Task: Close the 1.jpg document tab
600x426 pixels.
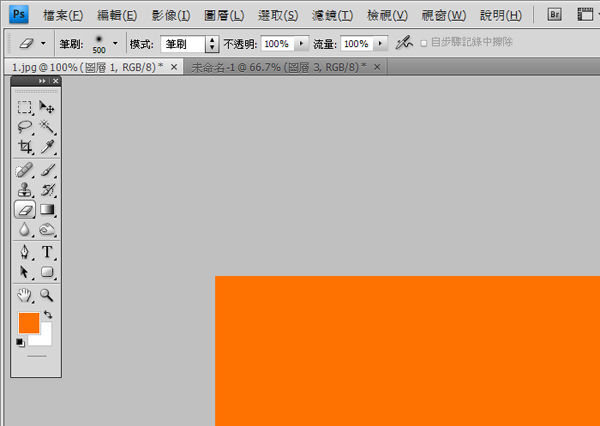Action: pos(174,67)
